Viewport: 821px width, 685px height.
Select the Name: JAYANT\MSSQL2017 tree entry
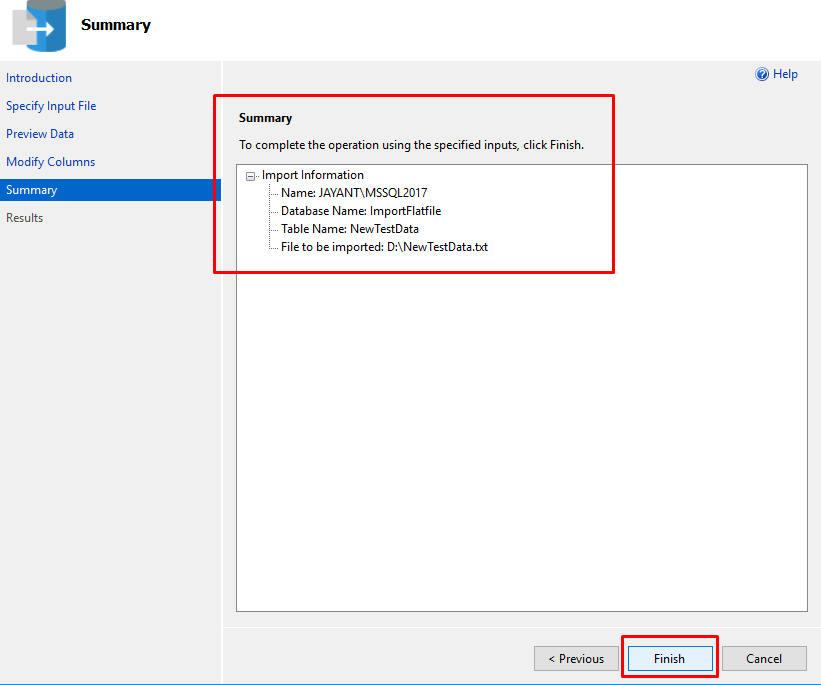coord(354,193)
